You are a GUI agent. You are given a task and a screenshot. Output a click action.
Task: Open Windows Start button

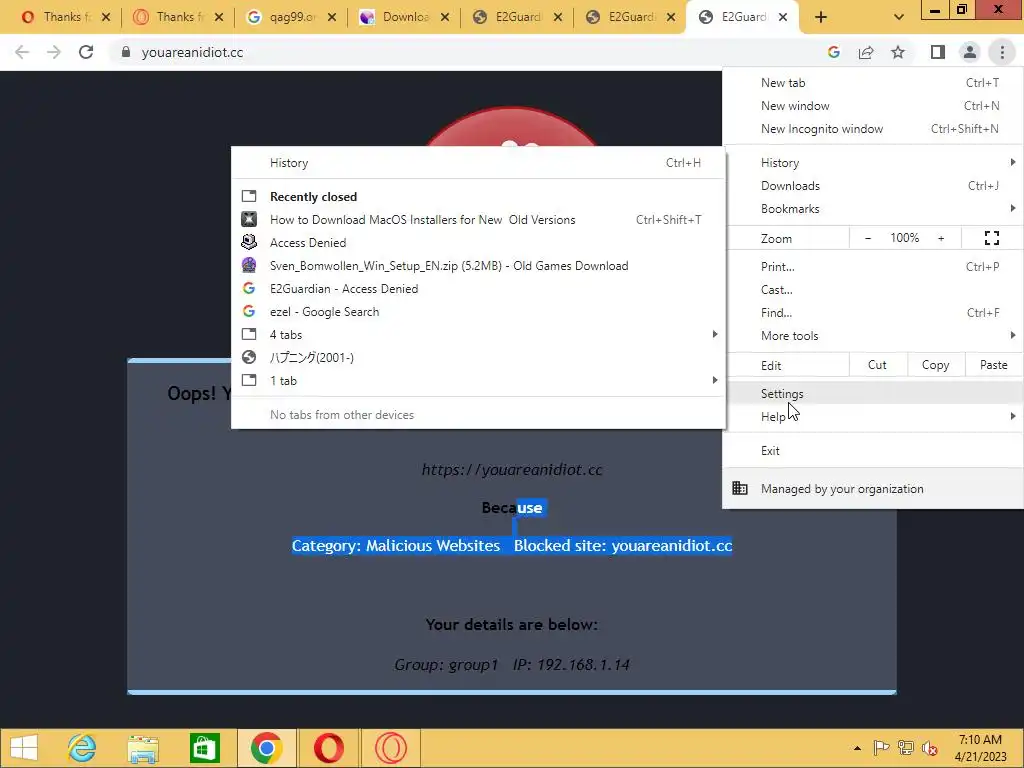coord(24,748)
